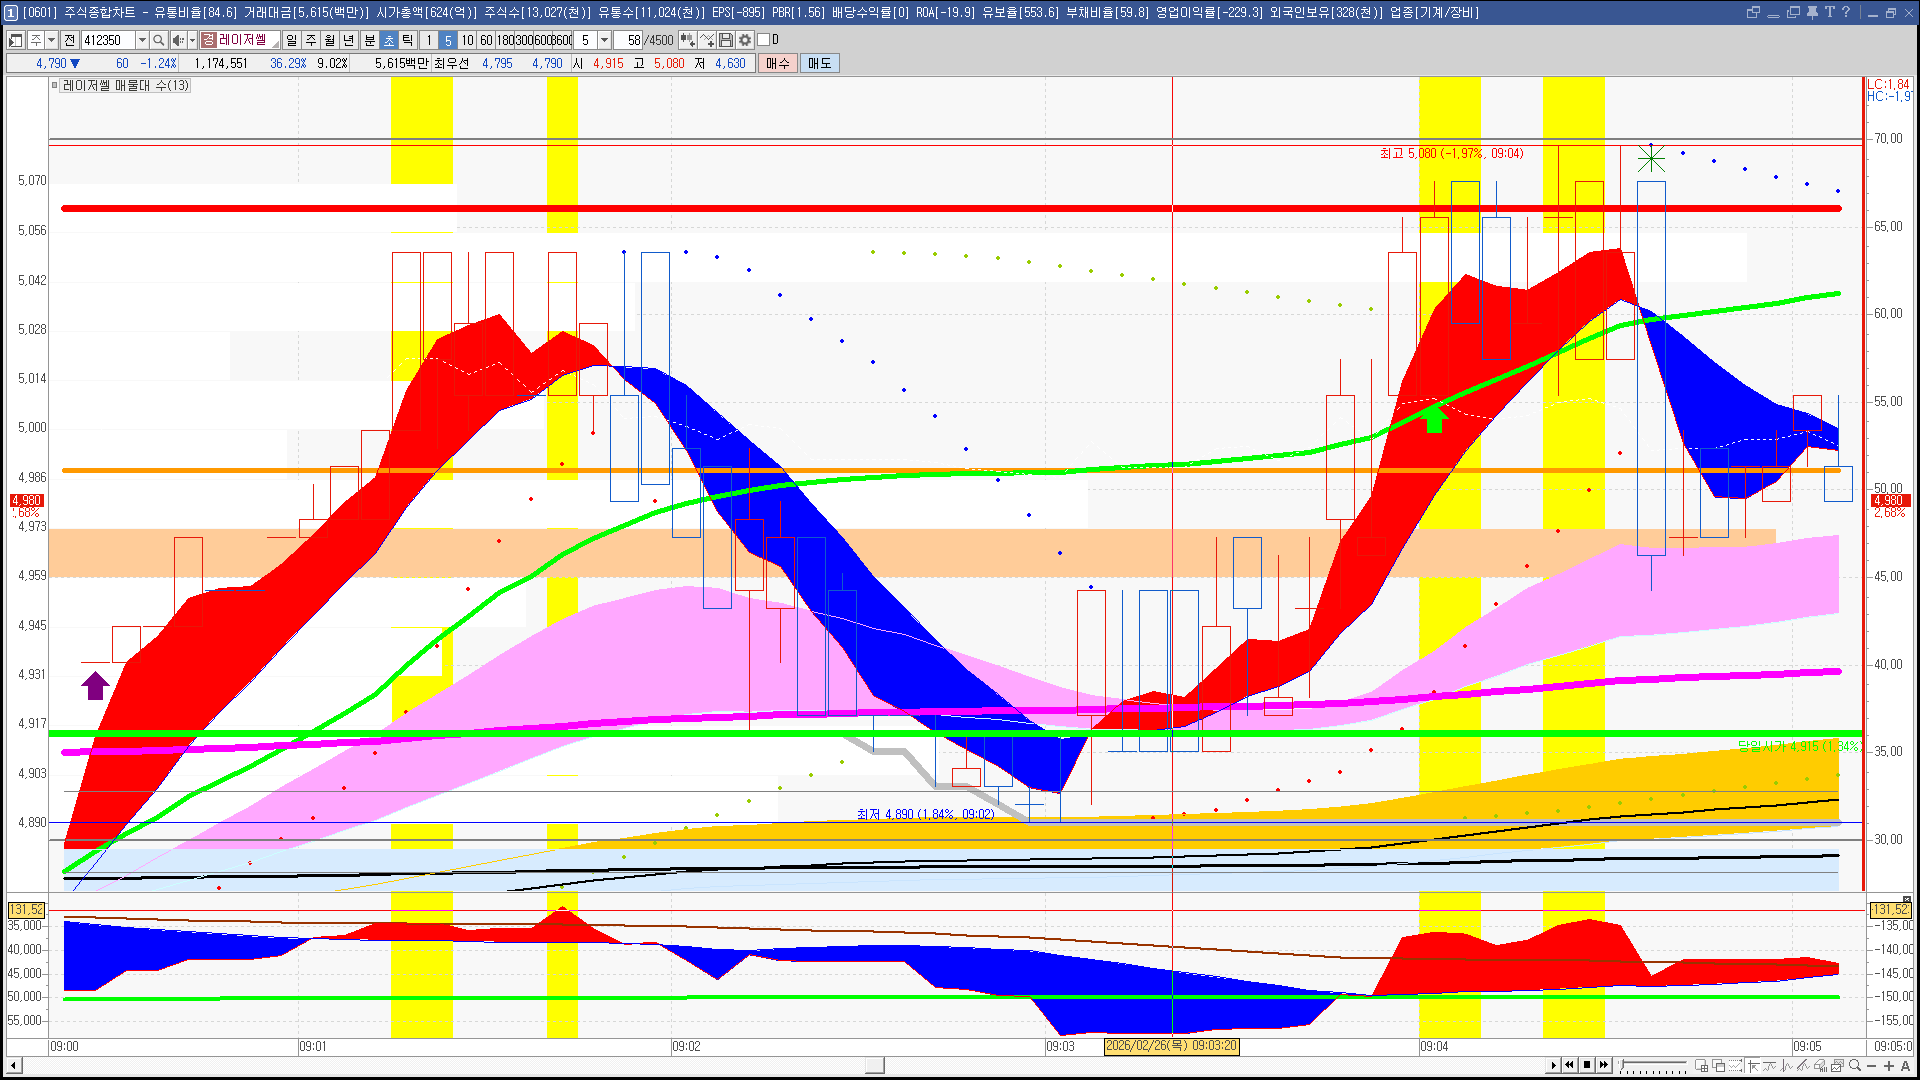Open chart settings gear icon

point(745,40)
